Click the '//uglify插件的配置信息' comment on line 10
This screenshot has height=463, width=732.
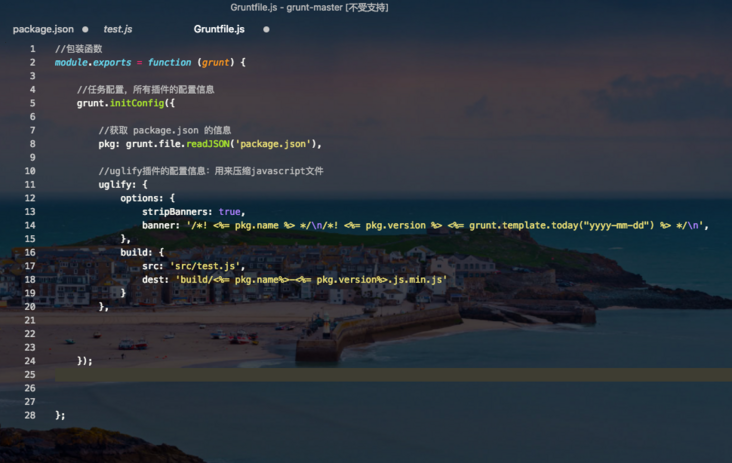click(x=152, y=171)
